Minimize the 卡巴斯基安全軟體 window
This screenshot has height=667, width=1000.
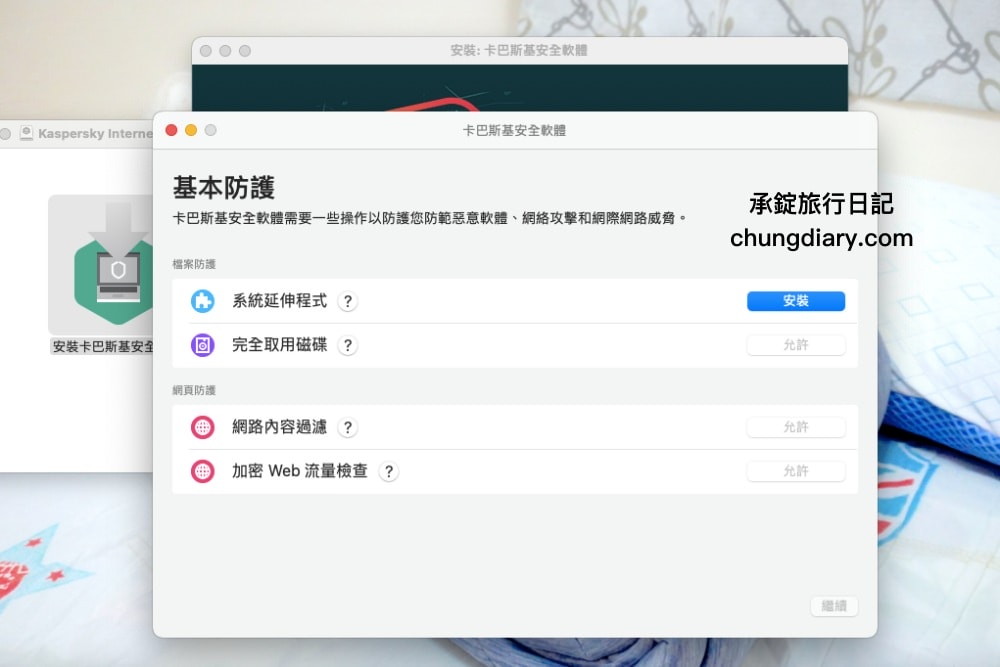point(190,130)
